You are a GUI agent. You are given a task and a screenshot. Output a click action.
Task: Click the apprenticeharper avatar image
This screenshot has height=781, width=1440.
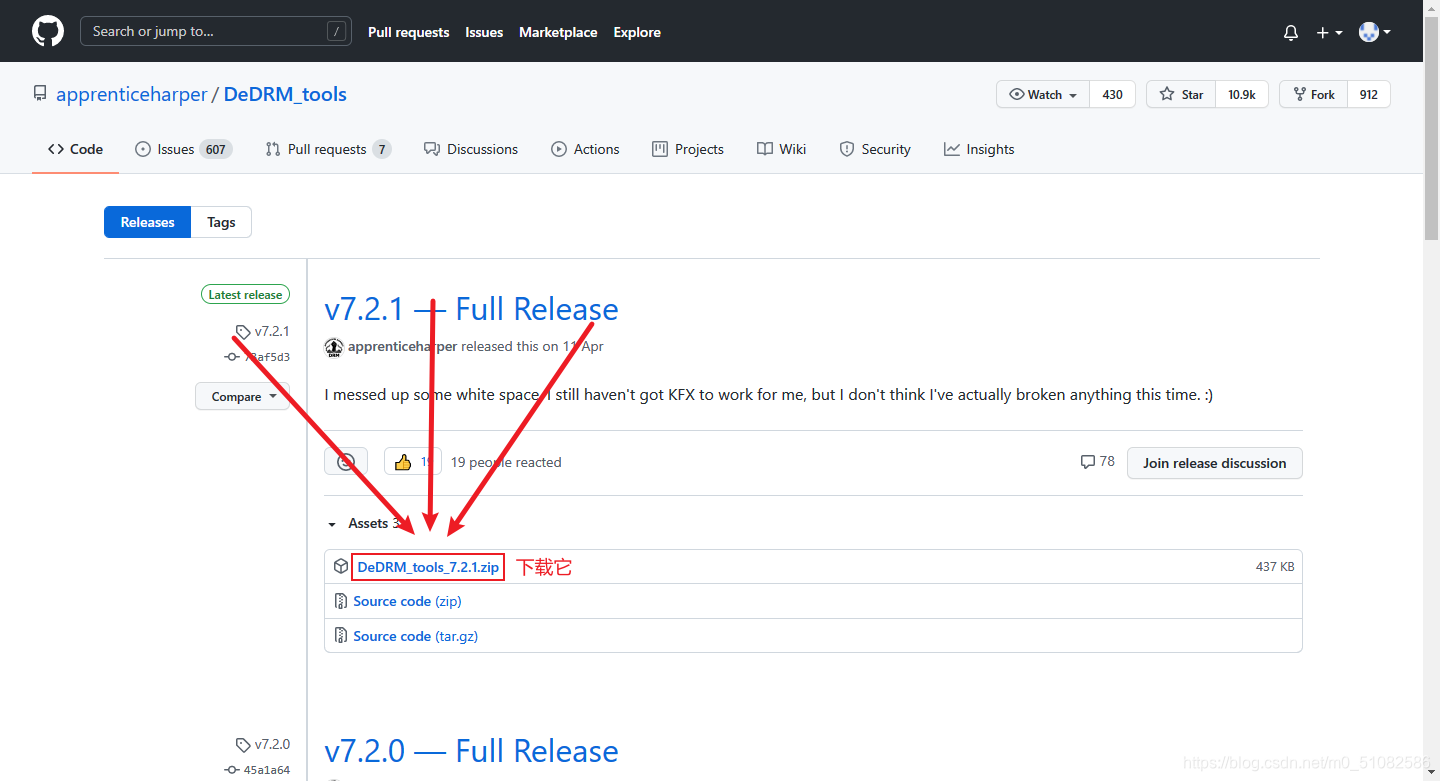point(334,347)
